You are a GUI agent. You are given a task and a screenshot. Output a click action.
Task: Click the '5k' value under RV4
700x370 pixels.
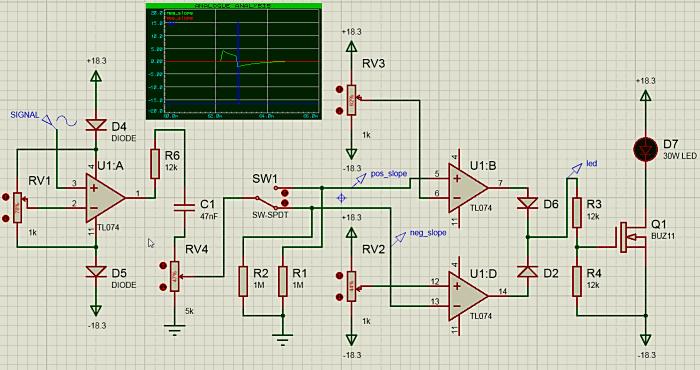tap(189, 311)
